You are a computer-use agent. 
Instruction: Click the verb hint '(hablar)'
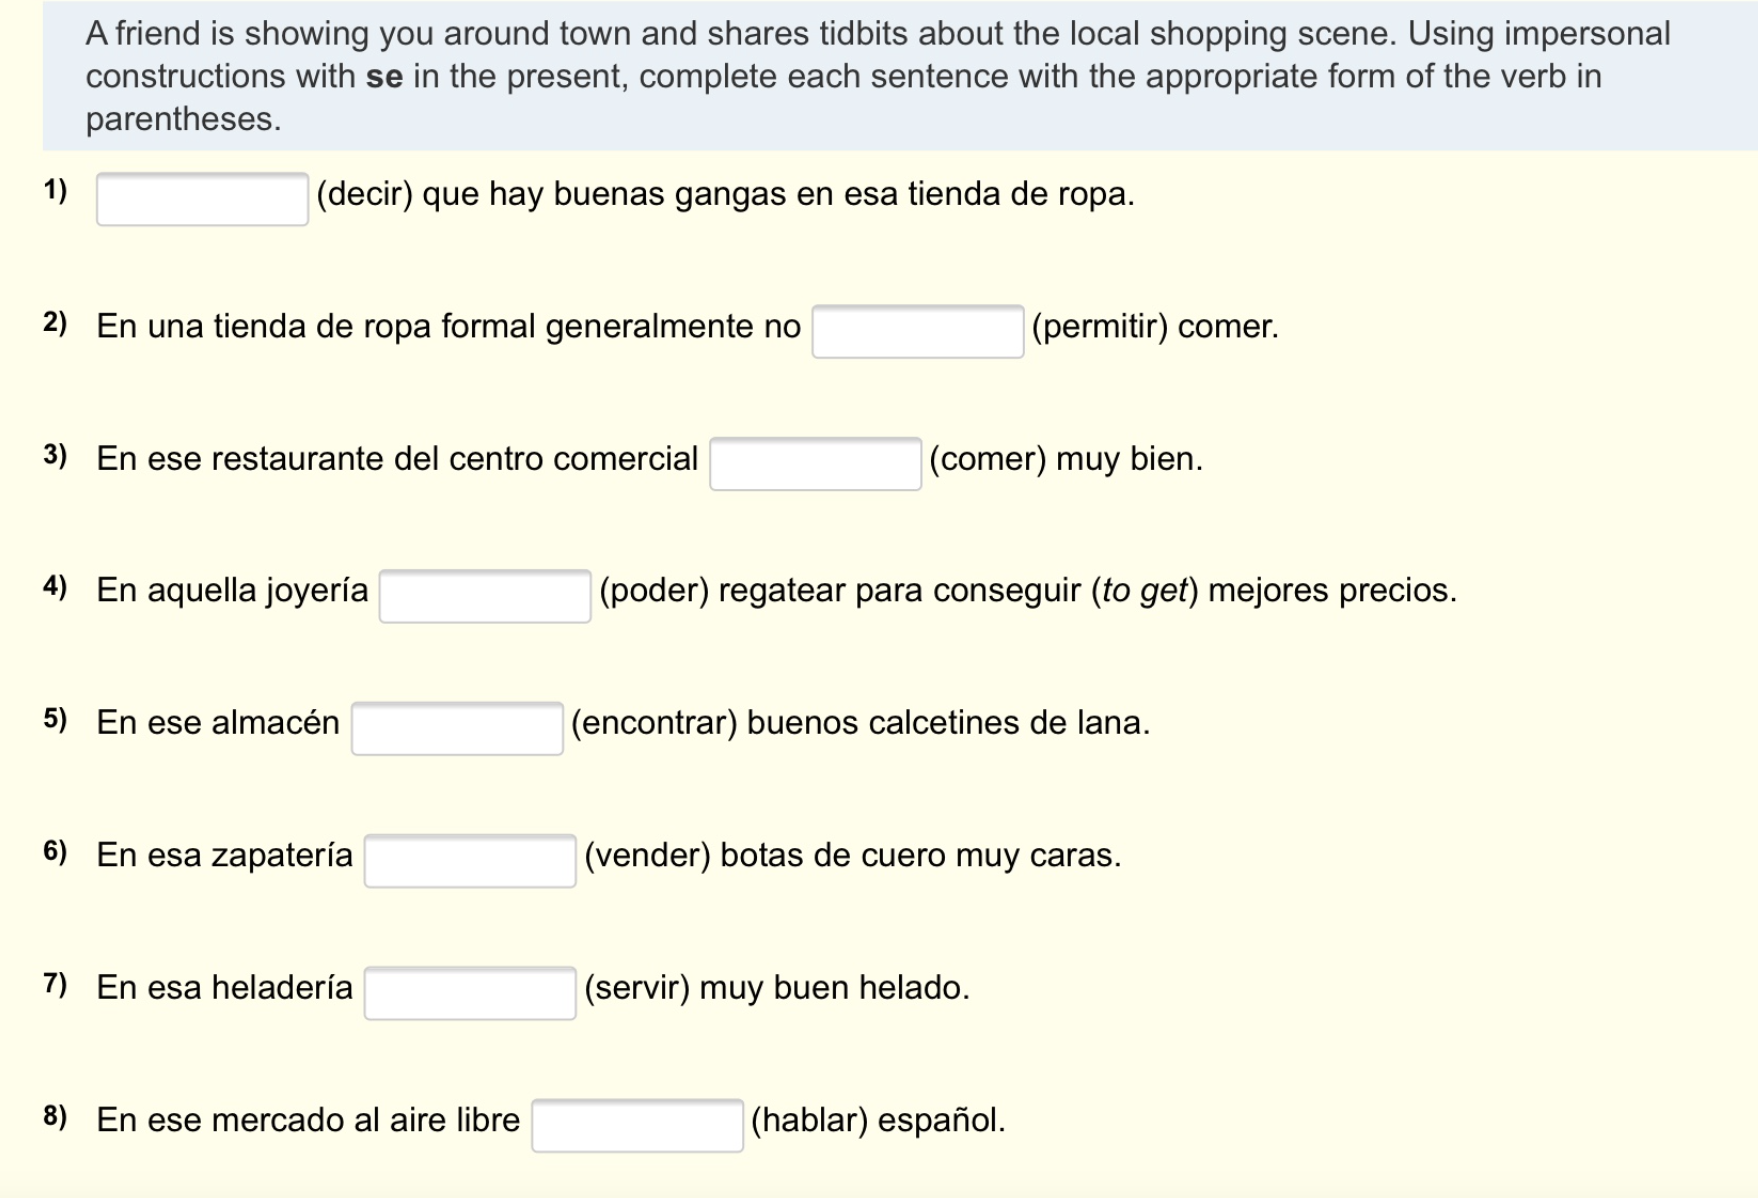(809, 1120)
